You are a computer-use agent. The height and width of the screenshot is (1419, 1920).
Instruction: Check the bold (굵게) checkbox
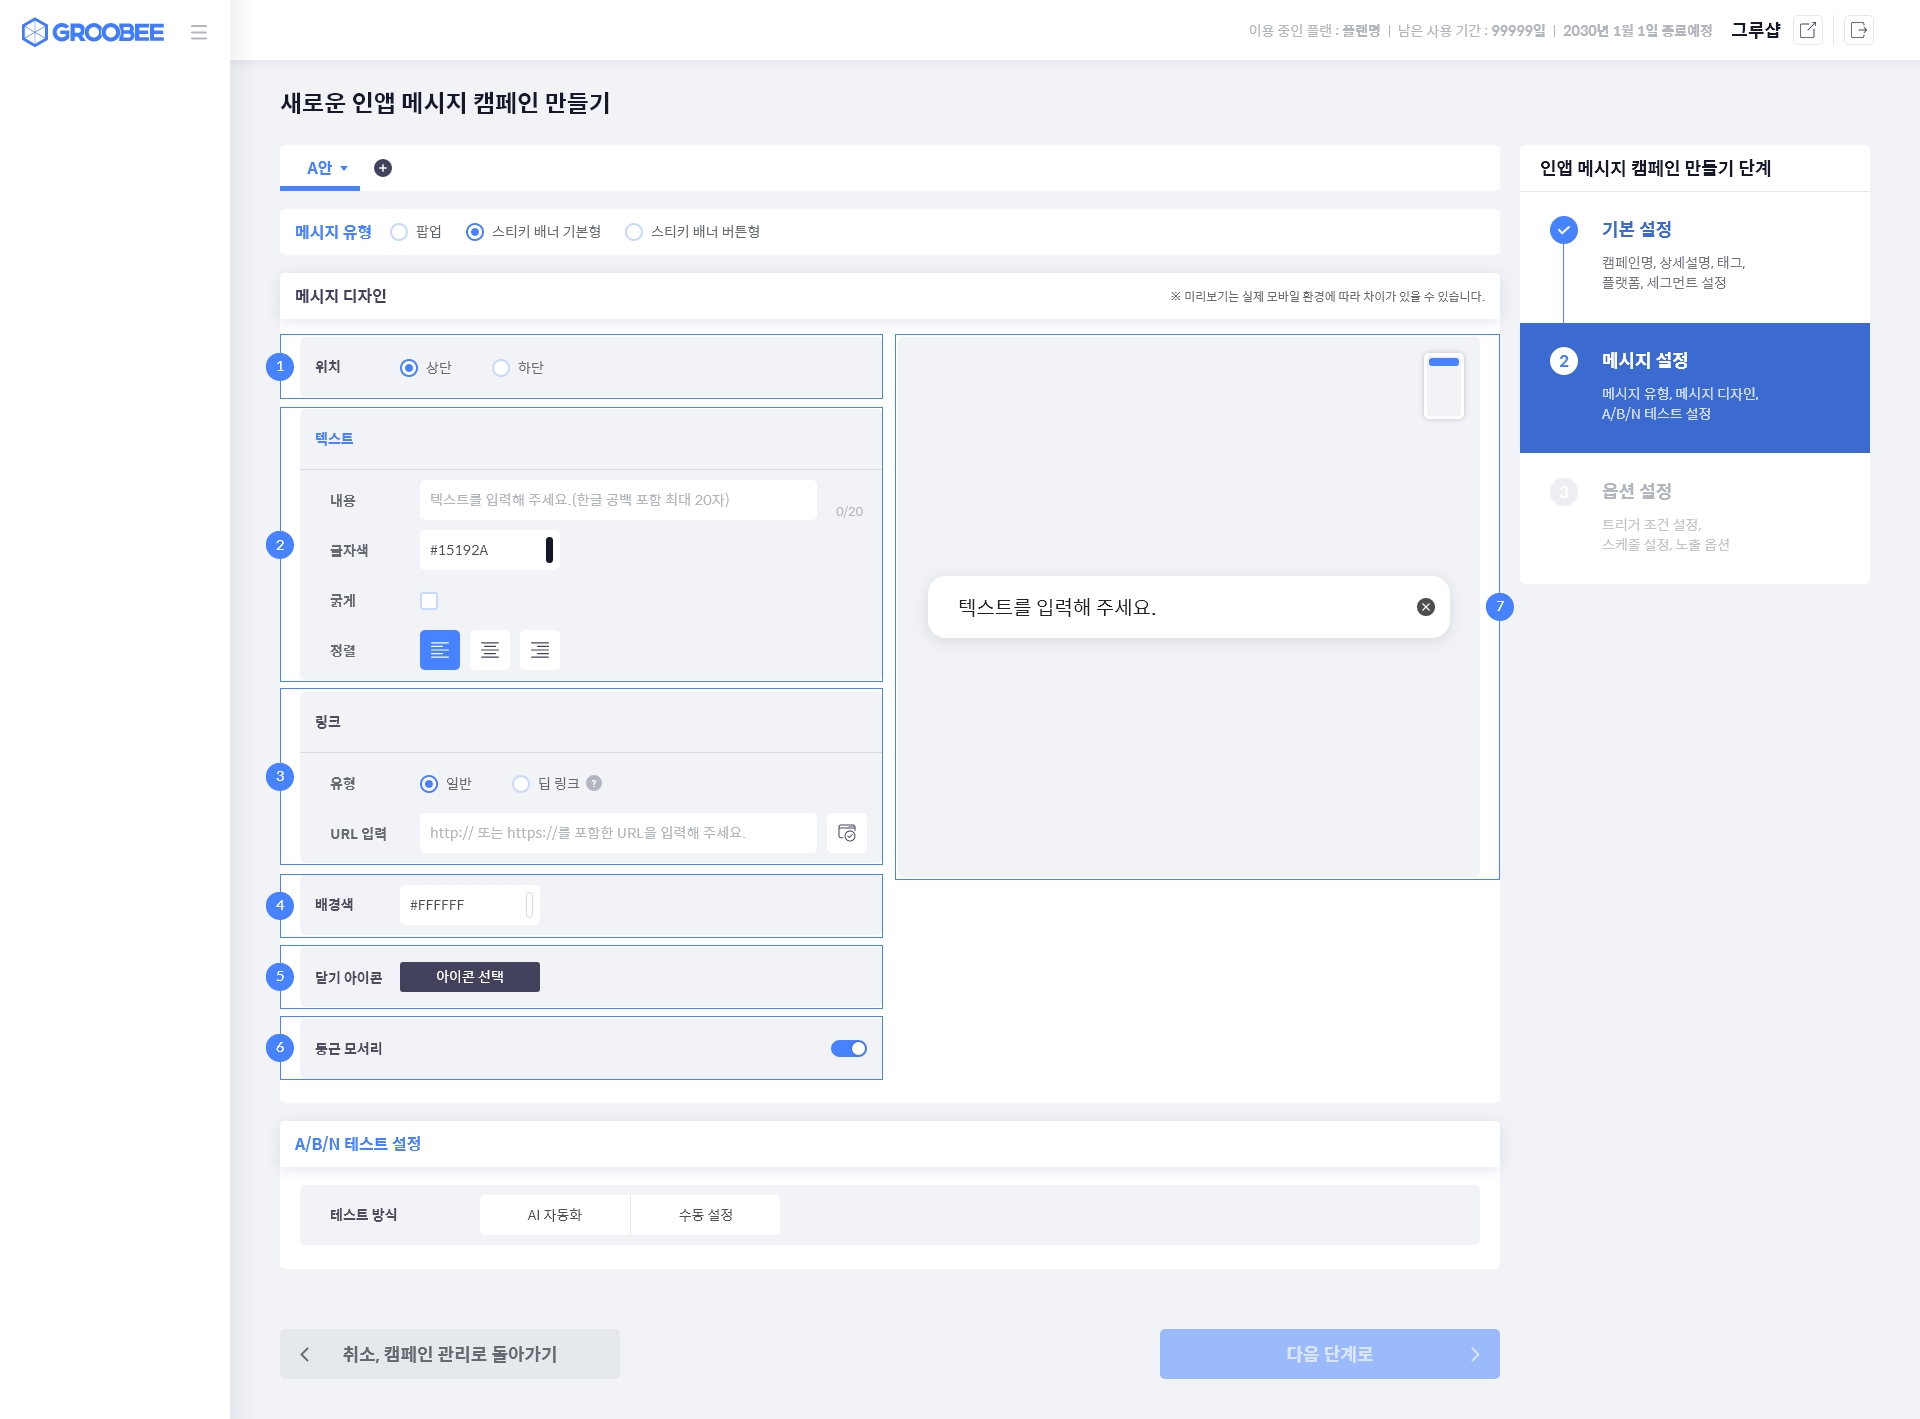[x=429, y=601]
